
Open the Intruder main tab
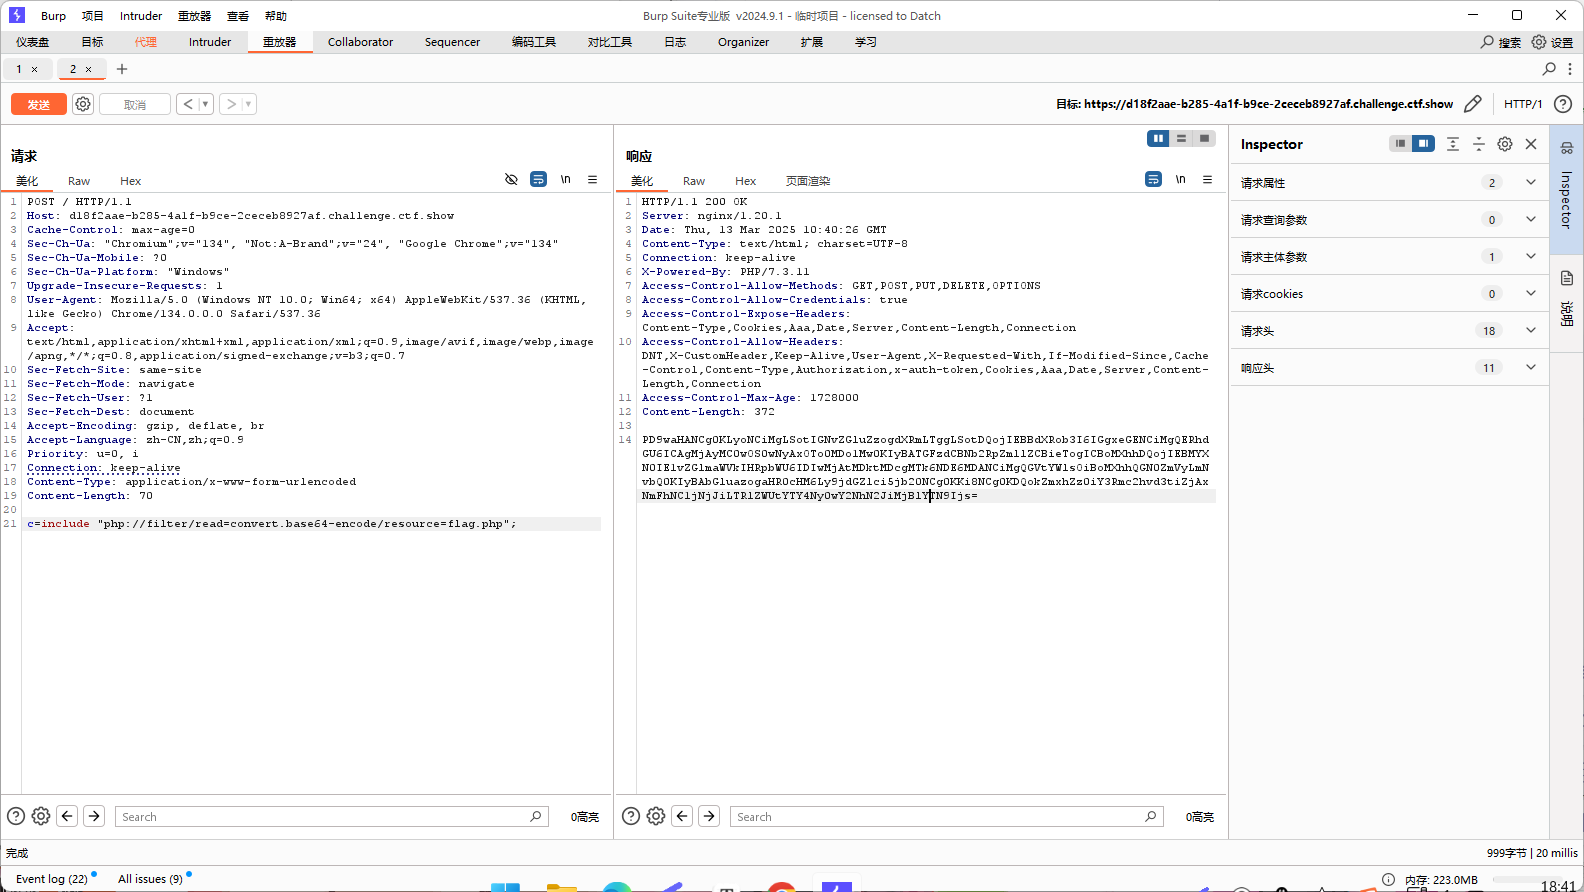pyautogui.click(x=210, y=42)
